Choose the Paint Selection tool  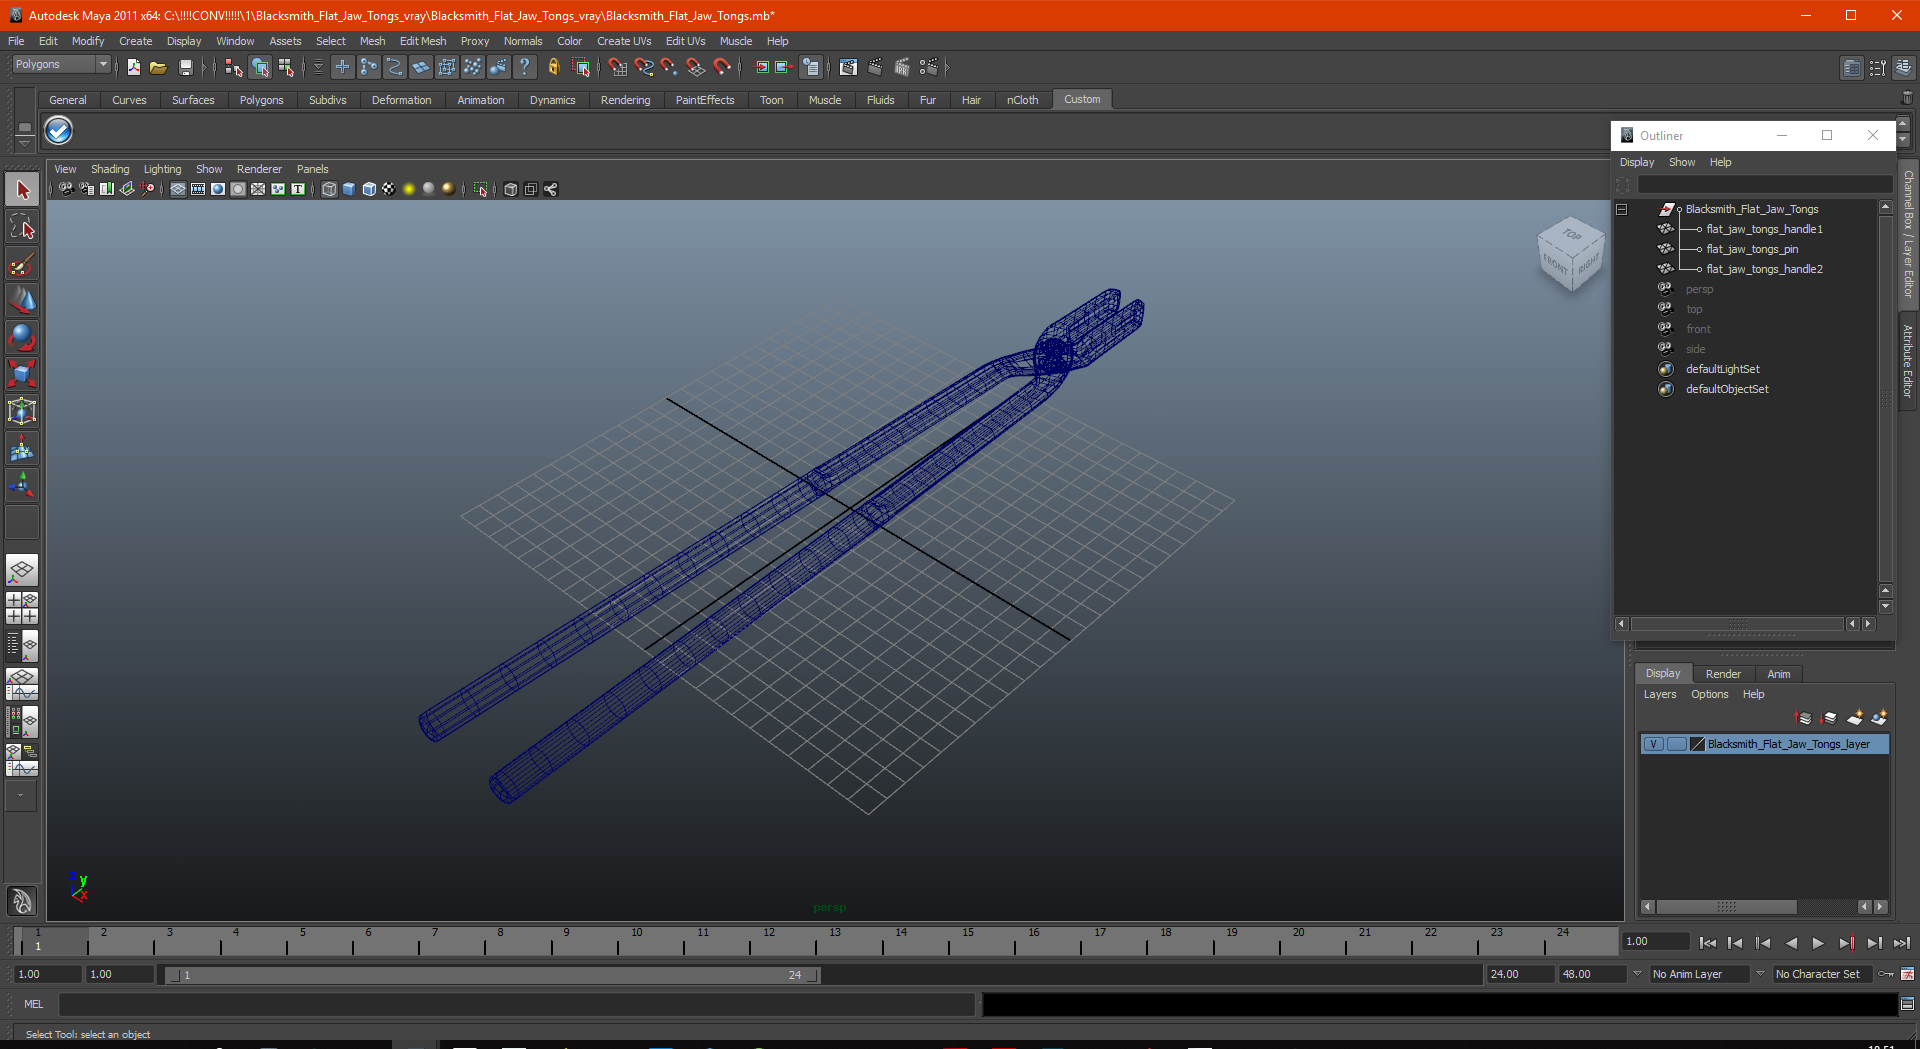pos(22,264)
